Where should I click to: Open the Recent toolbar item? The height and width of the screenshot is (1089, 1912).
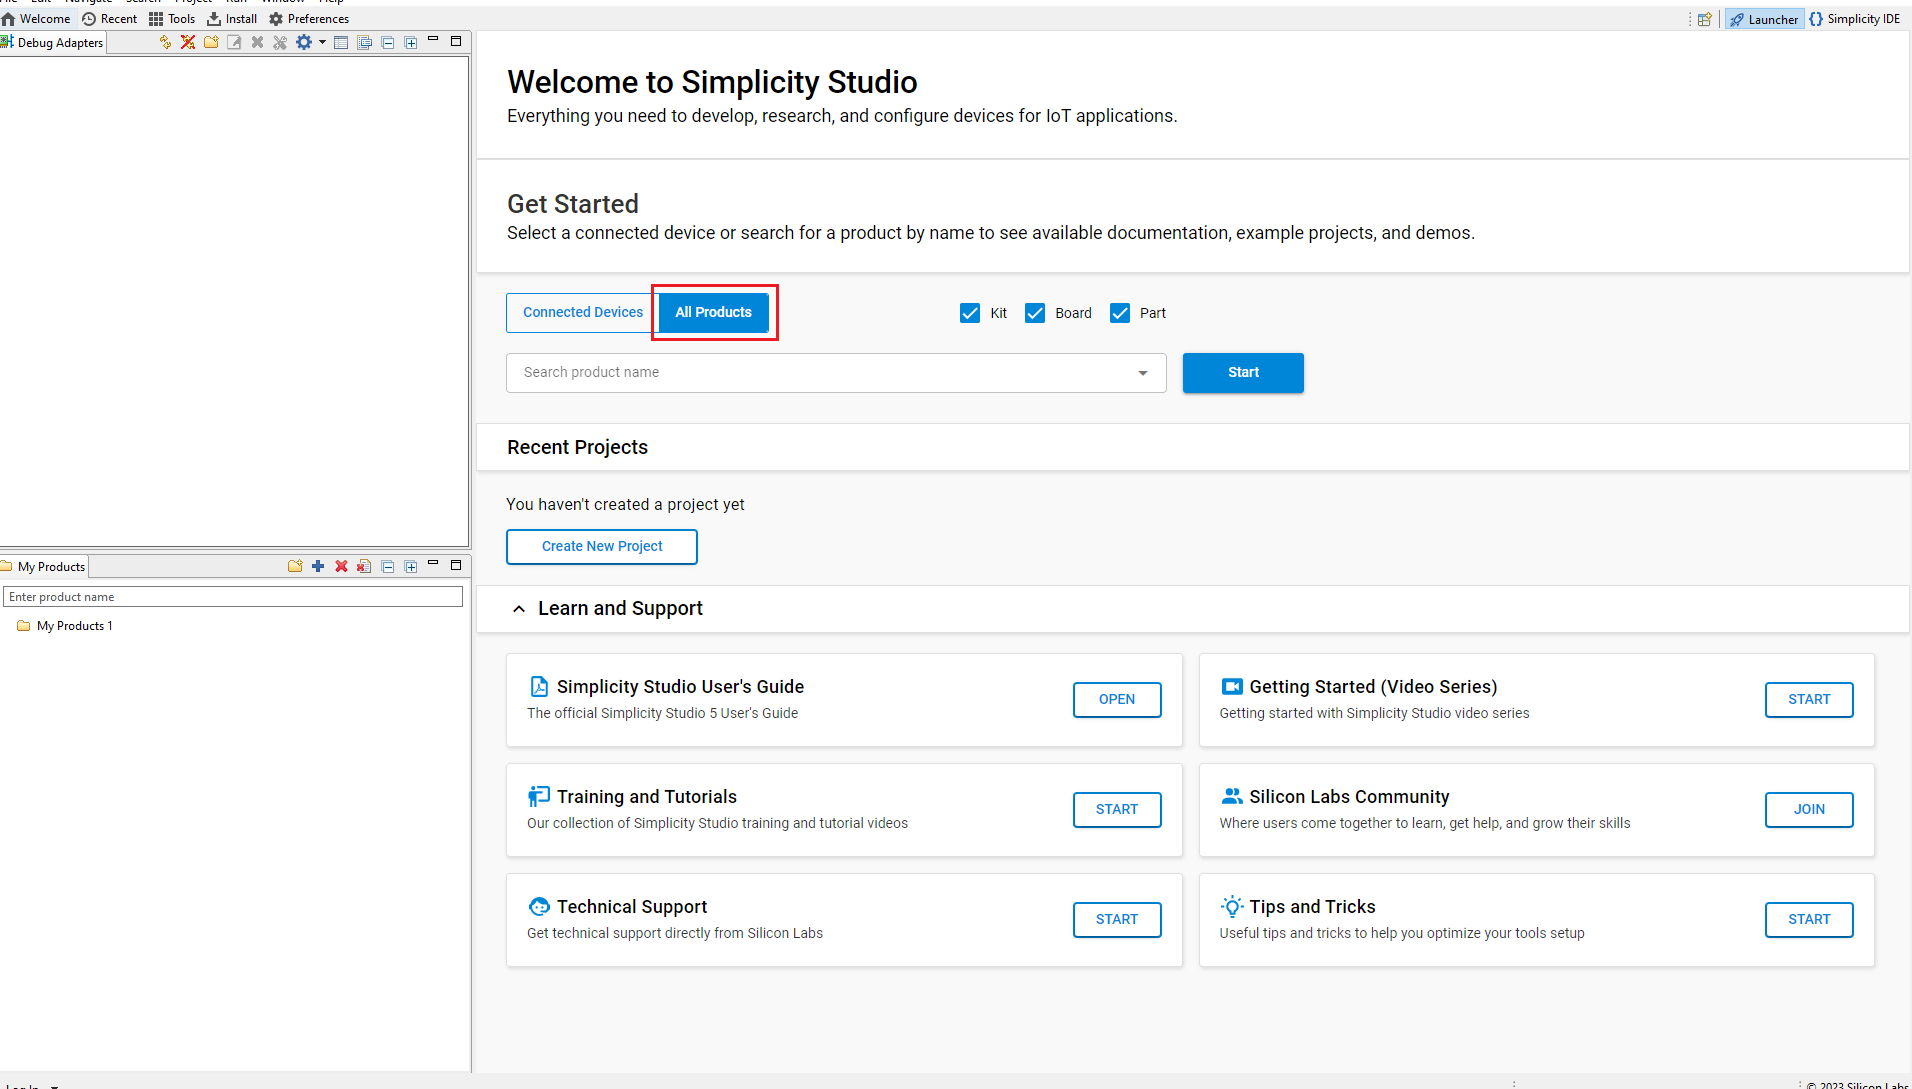pyautogui.click(x=110, y=19)
